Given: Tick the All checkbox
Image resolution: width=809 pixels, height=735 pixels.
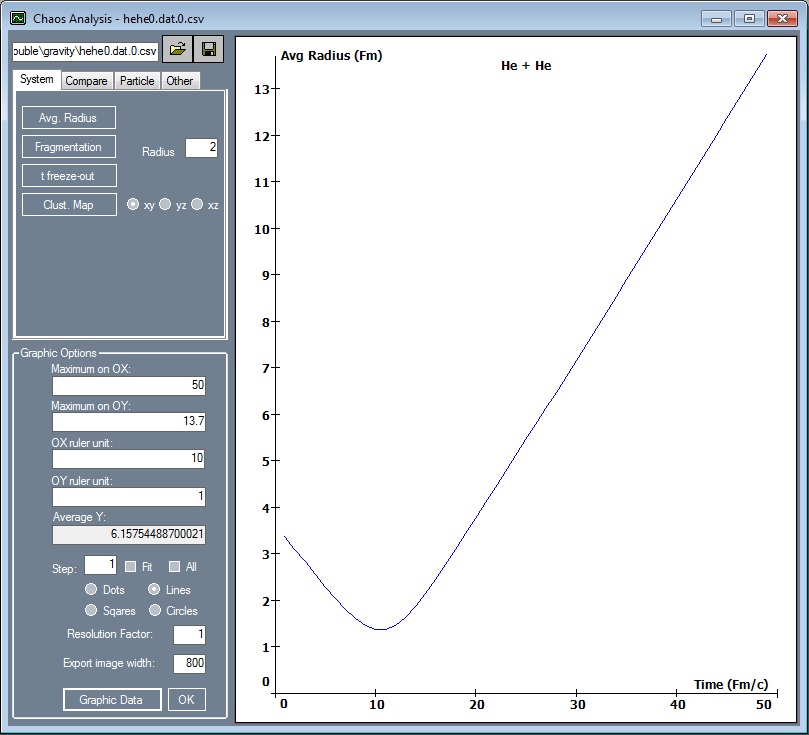Looking at the screenshot, I should [175, 566].
